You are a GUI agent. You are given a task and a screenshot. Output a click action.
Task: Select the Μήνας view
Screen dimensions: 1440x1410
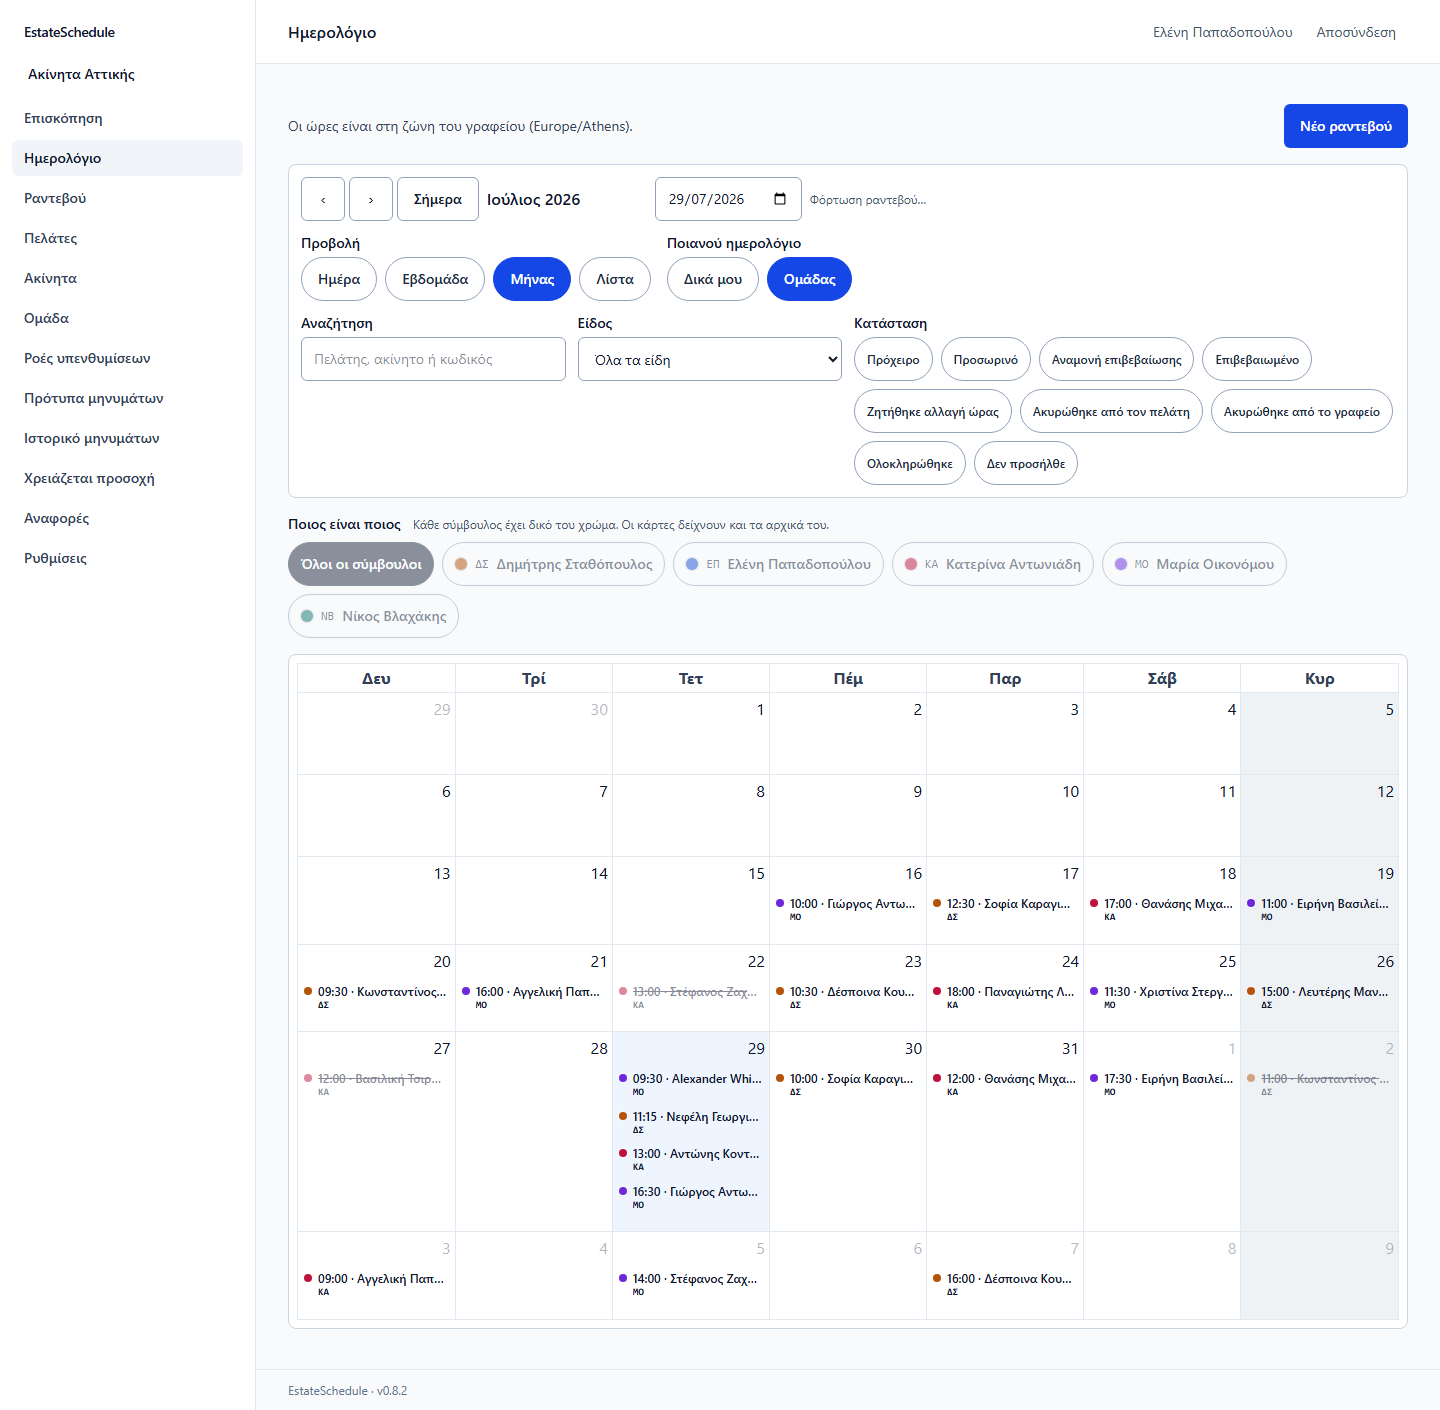pos(532,279)
